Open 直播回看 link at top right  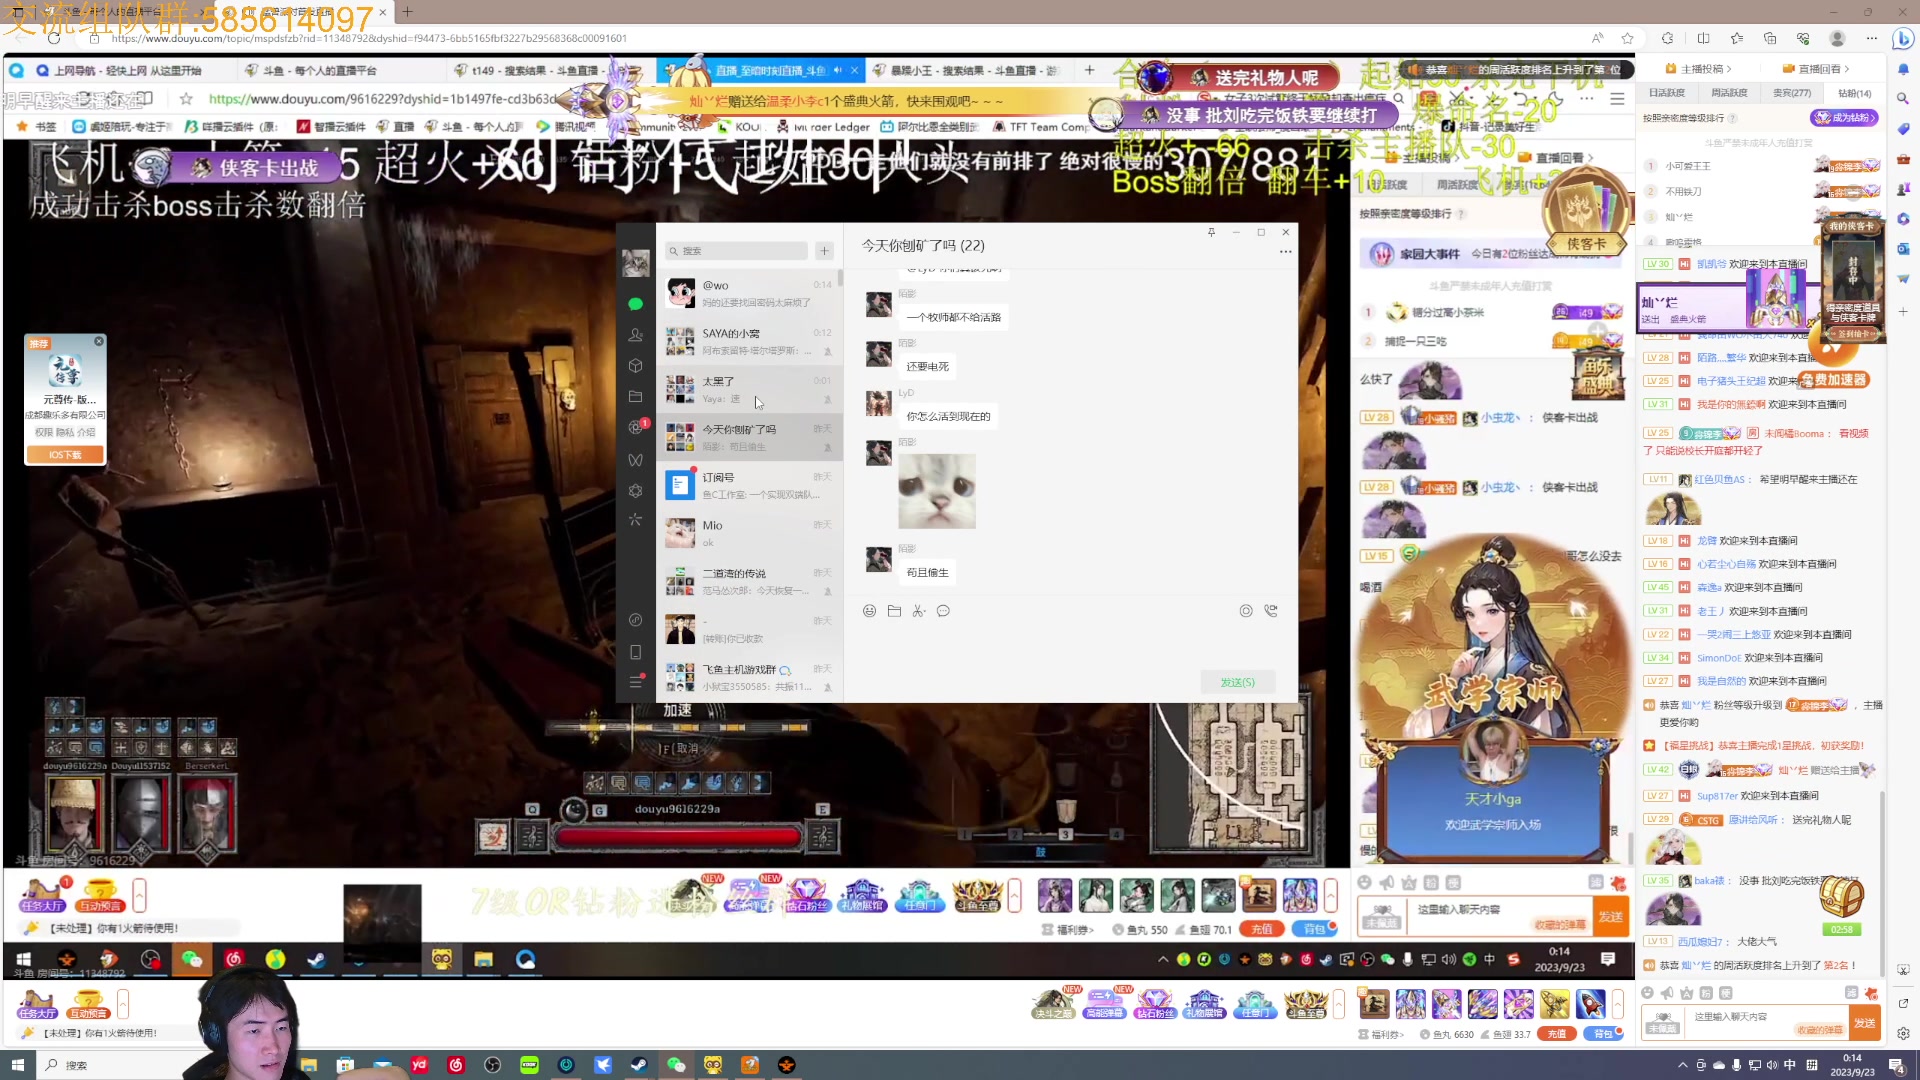click(x=1816, y=69)
